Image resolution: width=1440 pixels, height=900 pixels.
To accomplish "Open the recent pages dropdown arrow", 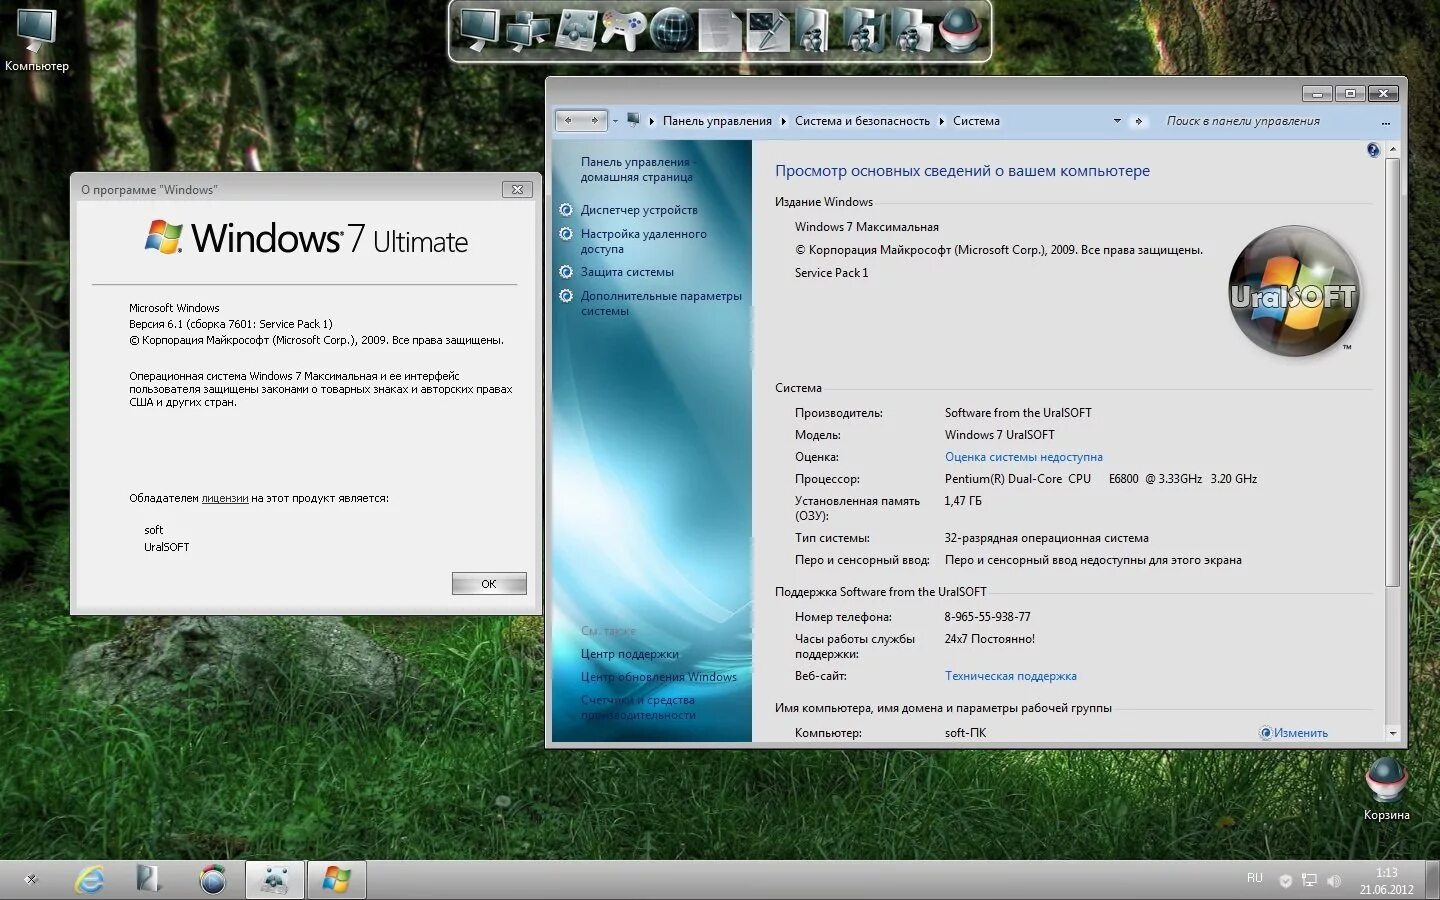I will [615, 121].
